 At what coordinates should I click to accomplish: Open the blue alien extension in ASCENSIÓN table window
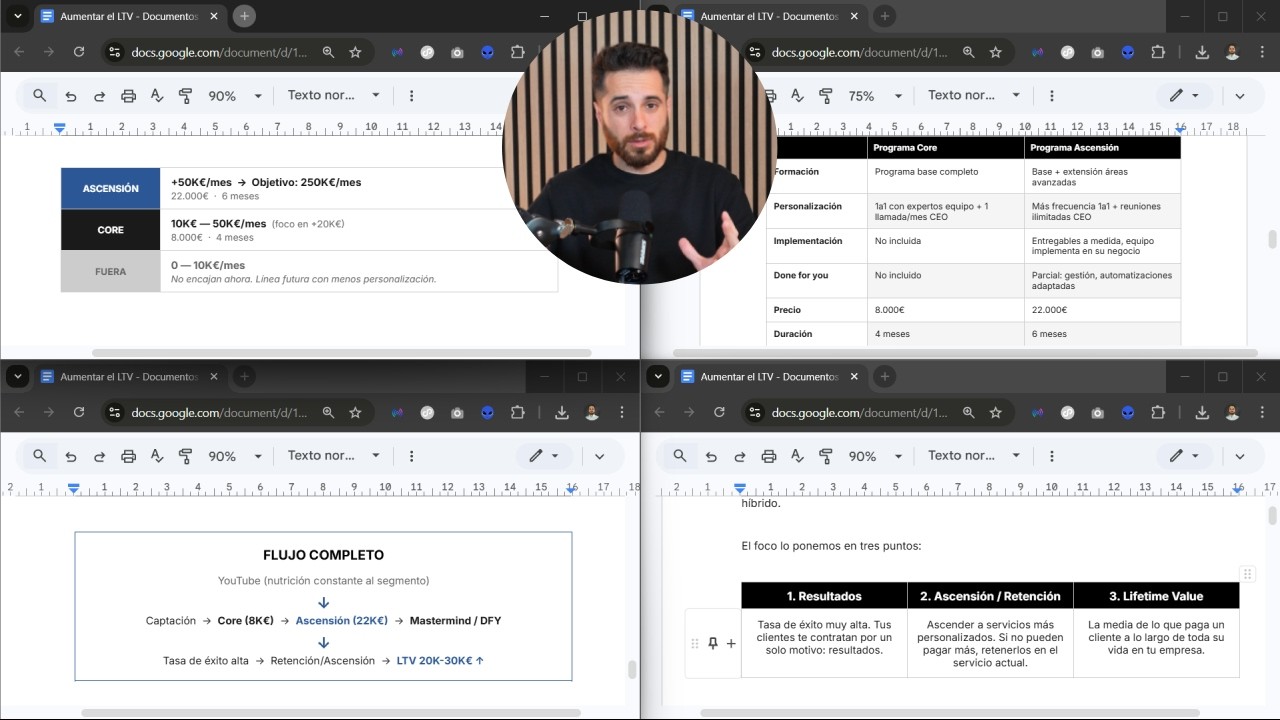point(487,52)
